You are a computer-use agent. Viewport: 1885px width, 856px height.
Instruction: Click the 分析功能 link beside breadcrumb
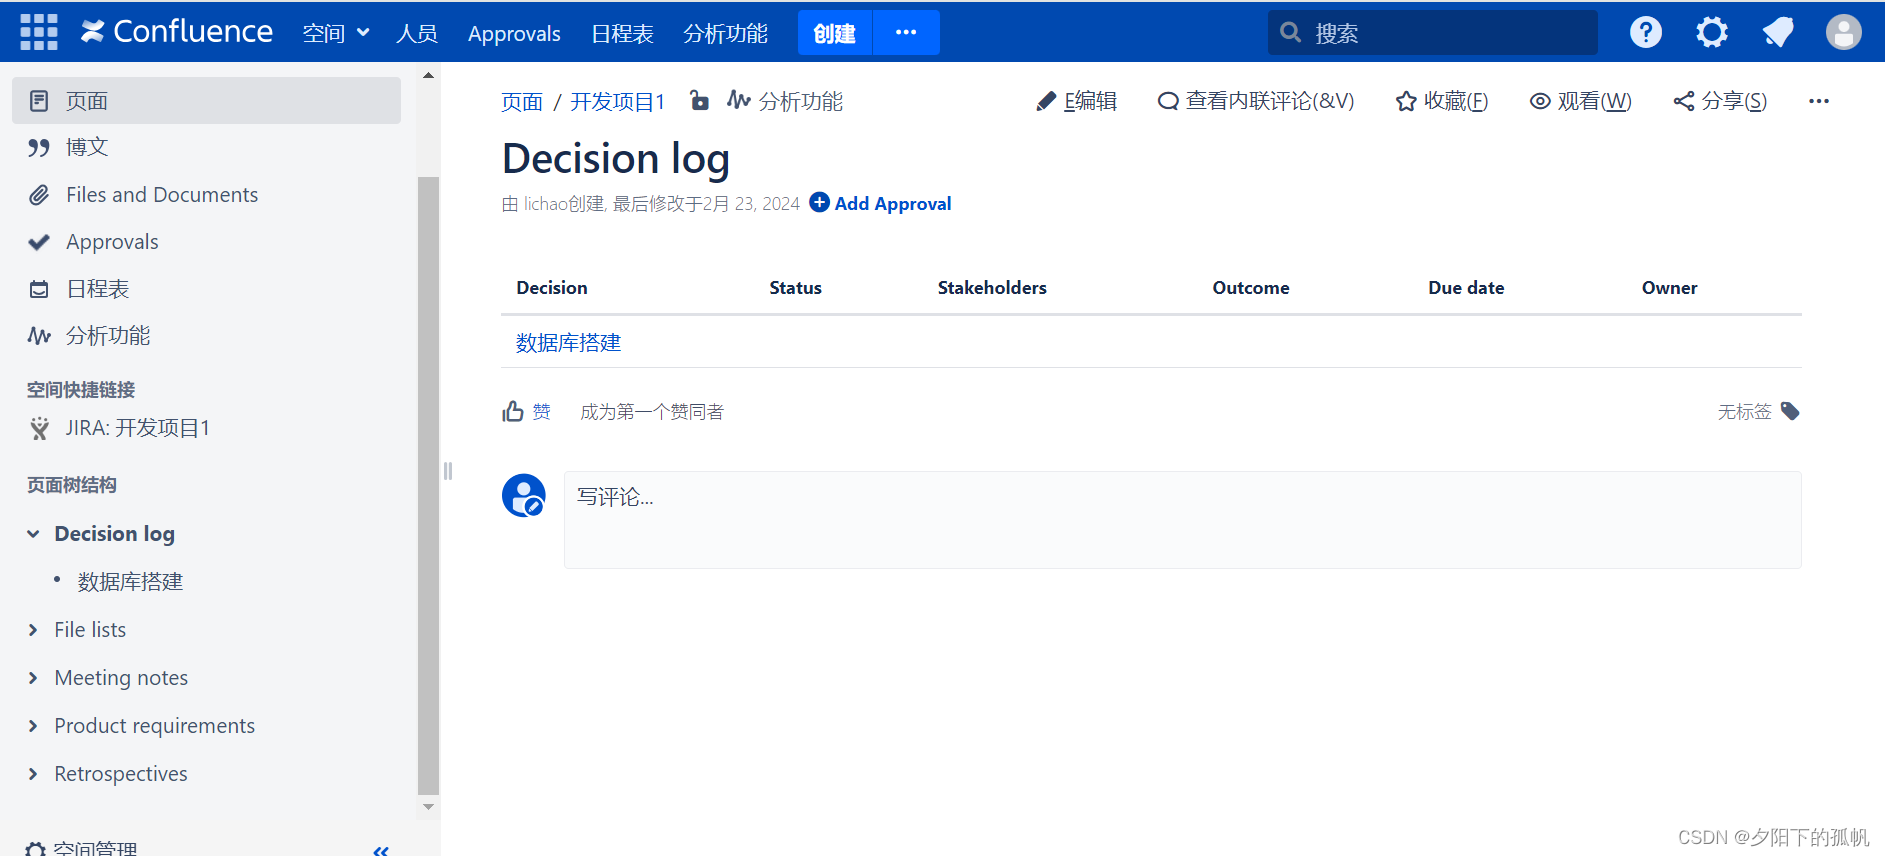point(801,102)
